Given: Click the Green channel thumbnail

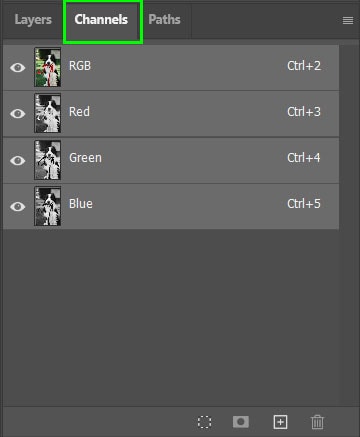Looking at the screenshot, I should pyautogui.click(x=48, y=160).
